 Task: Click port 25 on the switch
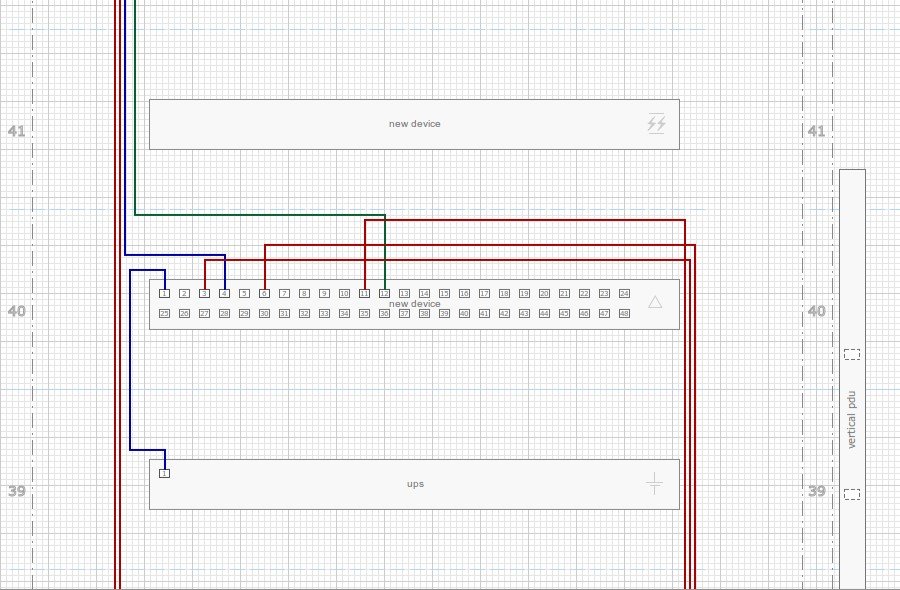164,313
